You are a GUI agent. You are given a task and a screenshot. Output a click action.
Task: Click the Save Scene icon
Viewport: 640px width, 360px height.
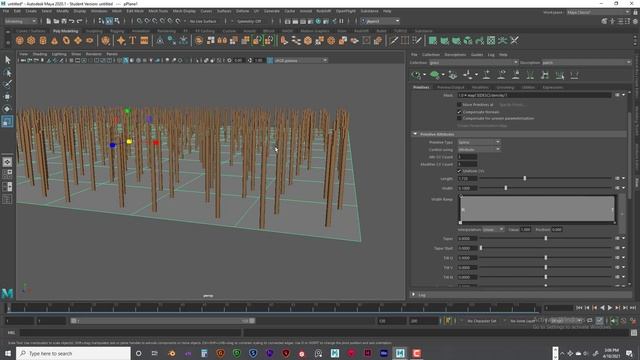(x=64, y=21)
